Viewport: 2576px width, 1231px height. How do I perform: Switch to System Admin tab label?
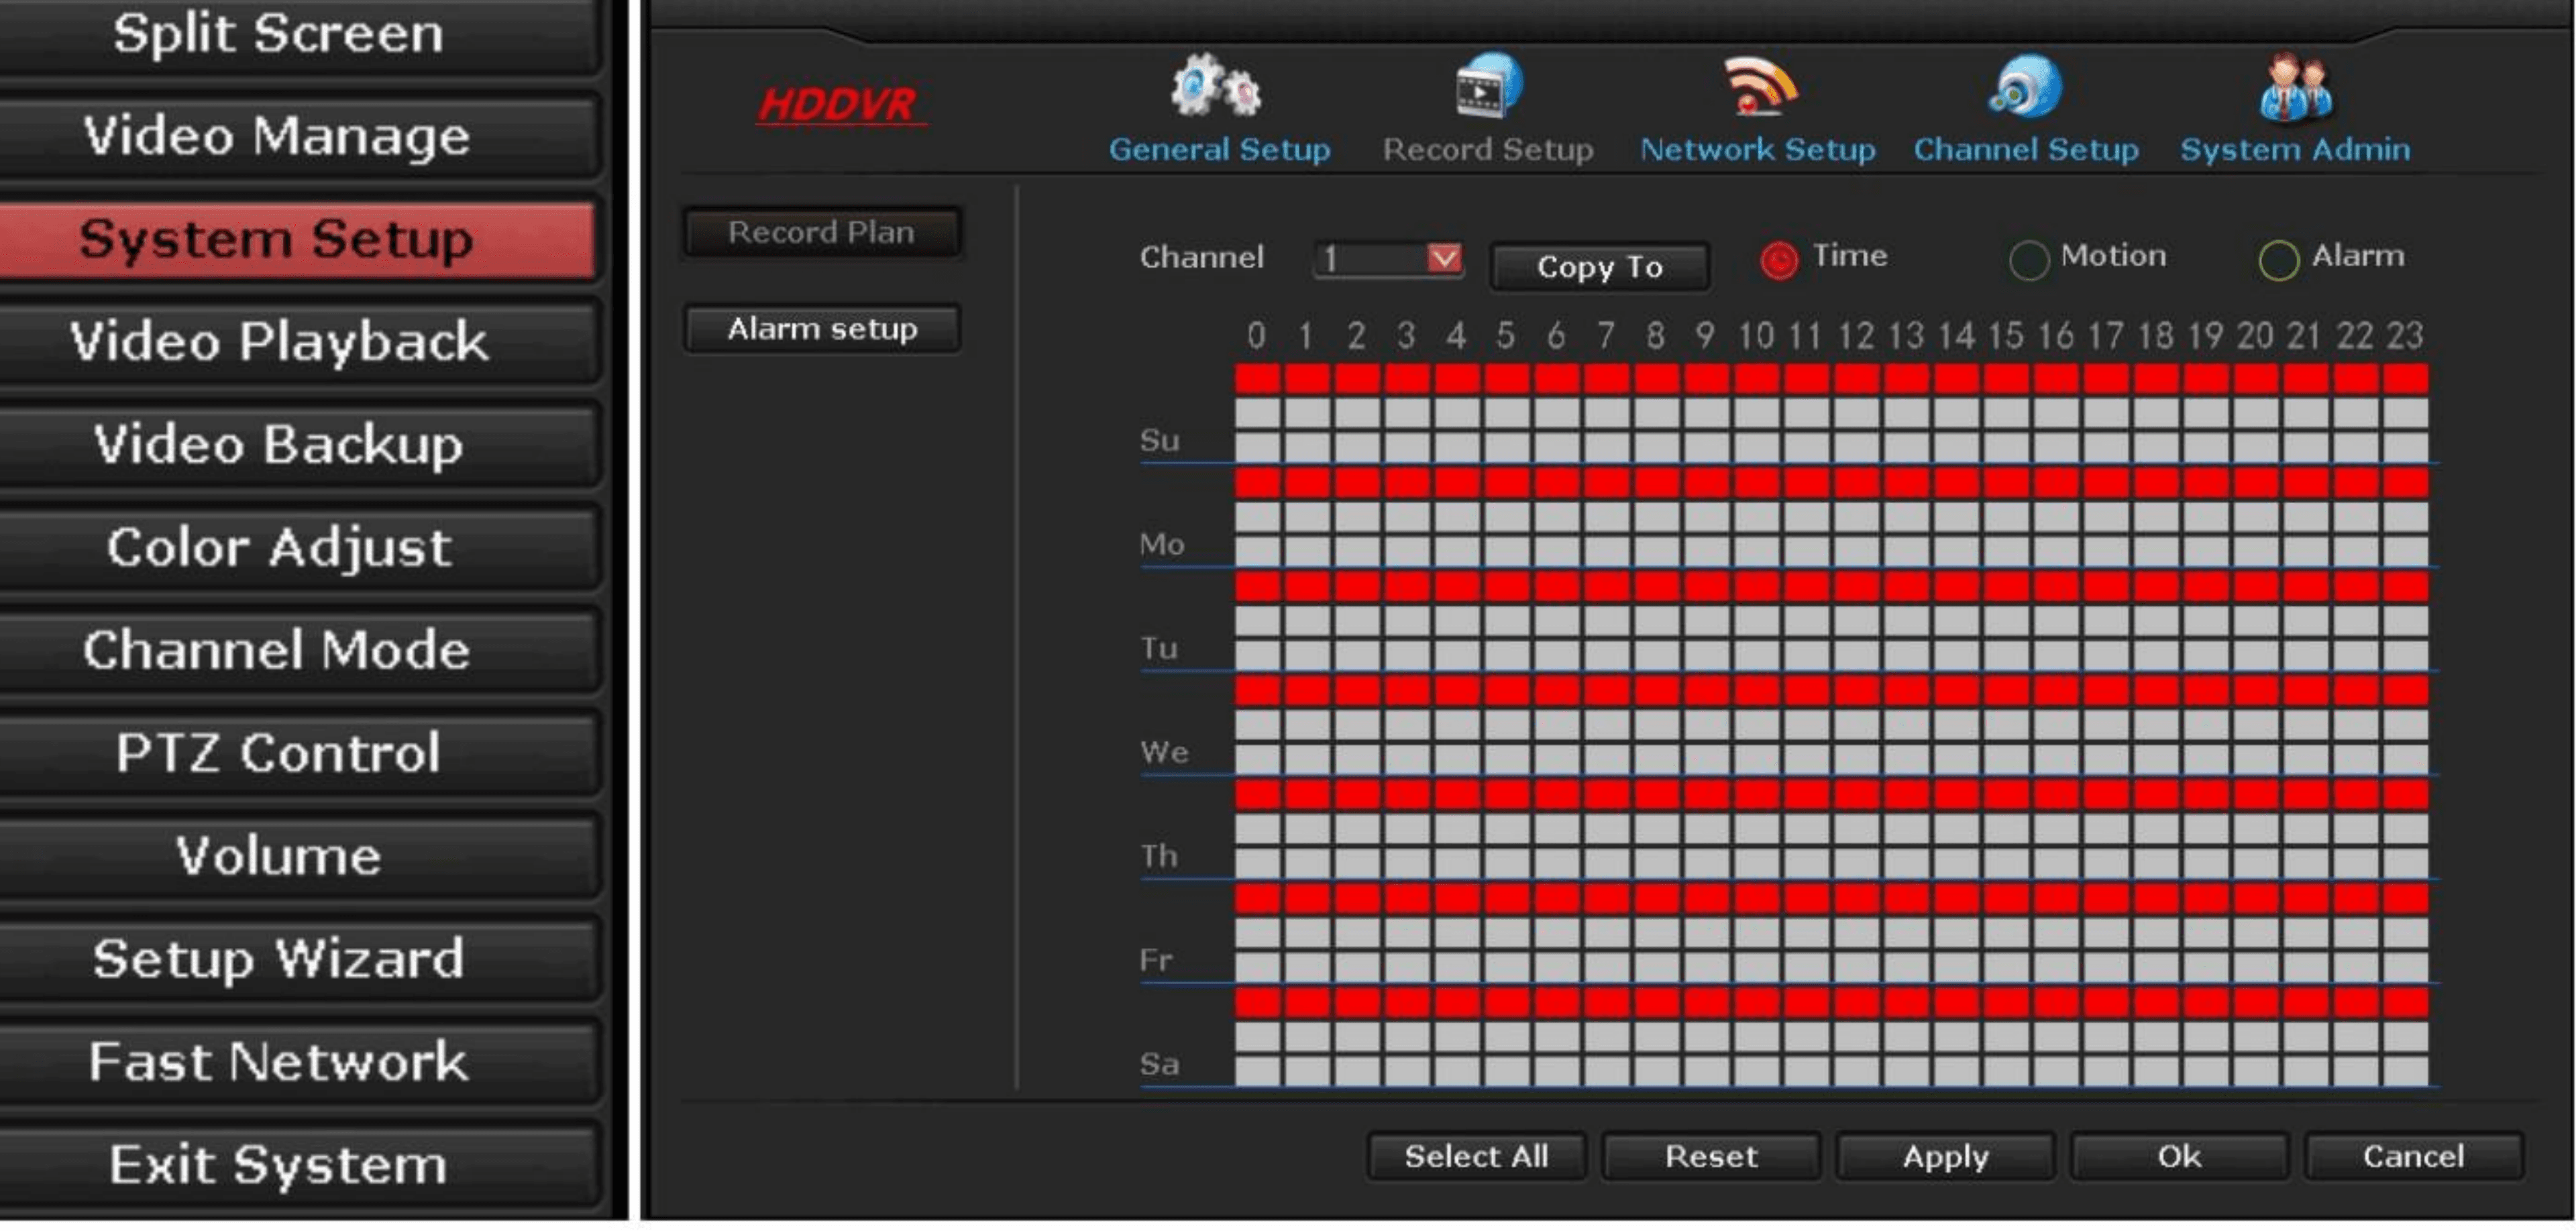coord(2295,150)
